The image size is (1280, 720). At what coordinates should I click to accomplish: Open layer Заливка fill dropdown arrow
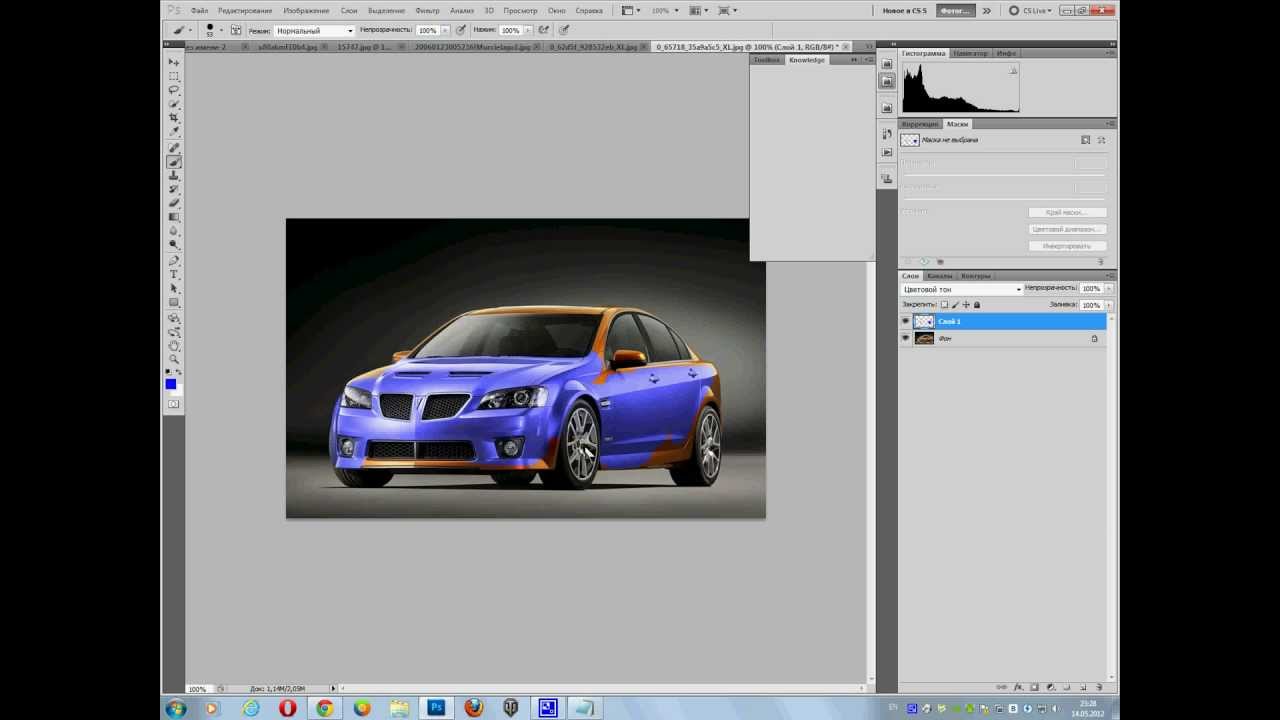1109,305
